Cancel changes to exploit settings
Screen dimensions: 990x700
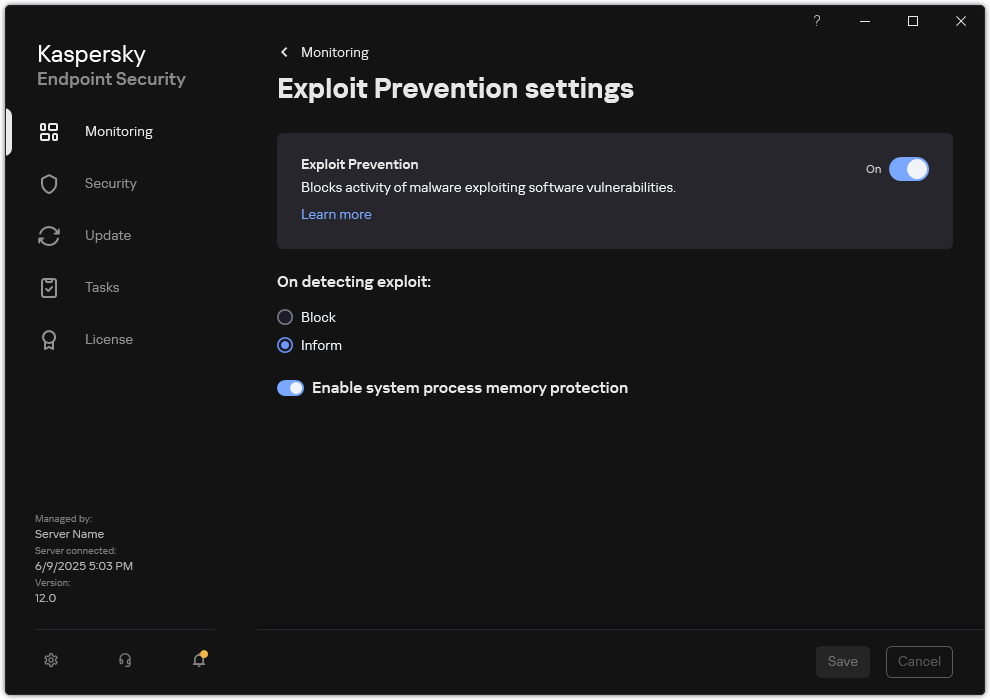click(919, 661)
